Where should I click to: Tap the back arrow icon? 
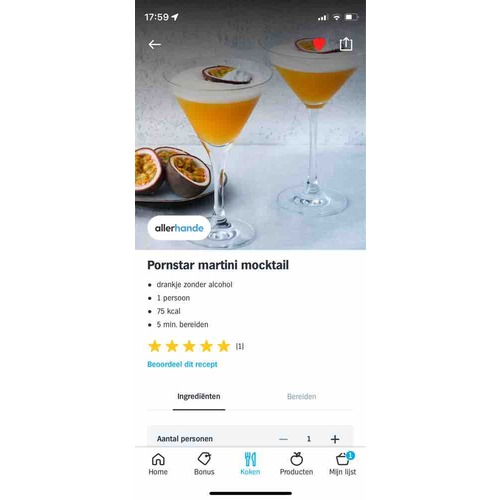155,44
